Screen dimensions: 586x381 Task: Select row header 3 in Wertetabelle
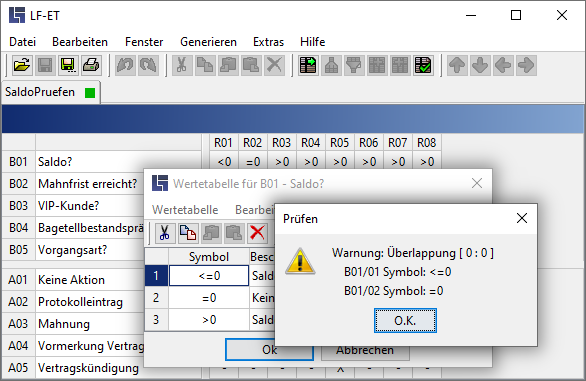156,320
